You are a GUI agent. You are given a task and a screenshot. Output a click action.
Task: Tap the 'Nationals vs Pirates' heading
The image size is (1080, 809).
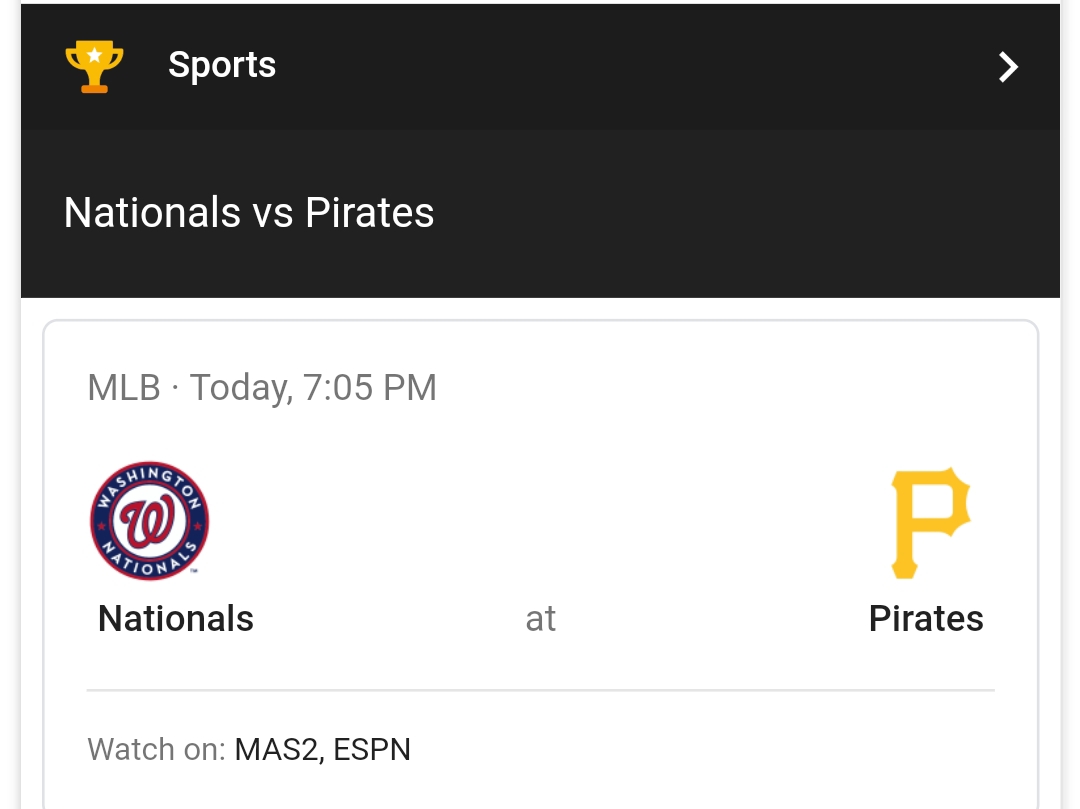click(x=249, y=213)
